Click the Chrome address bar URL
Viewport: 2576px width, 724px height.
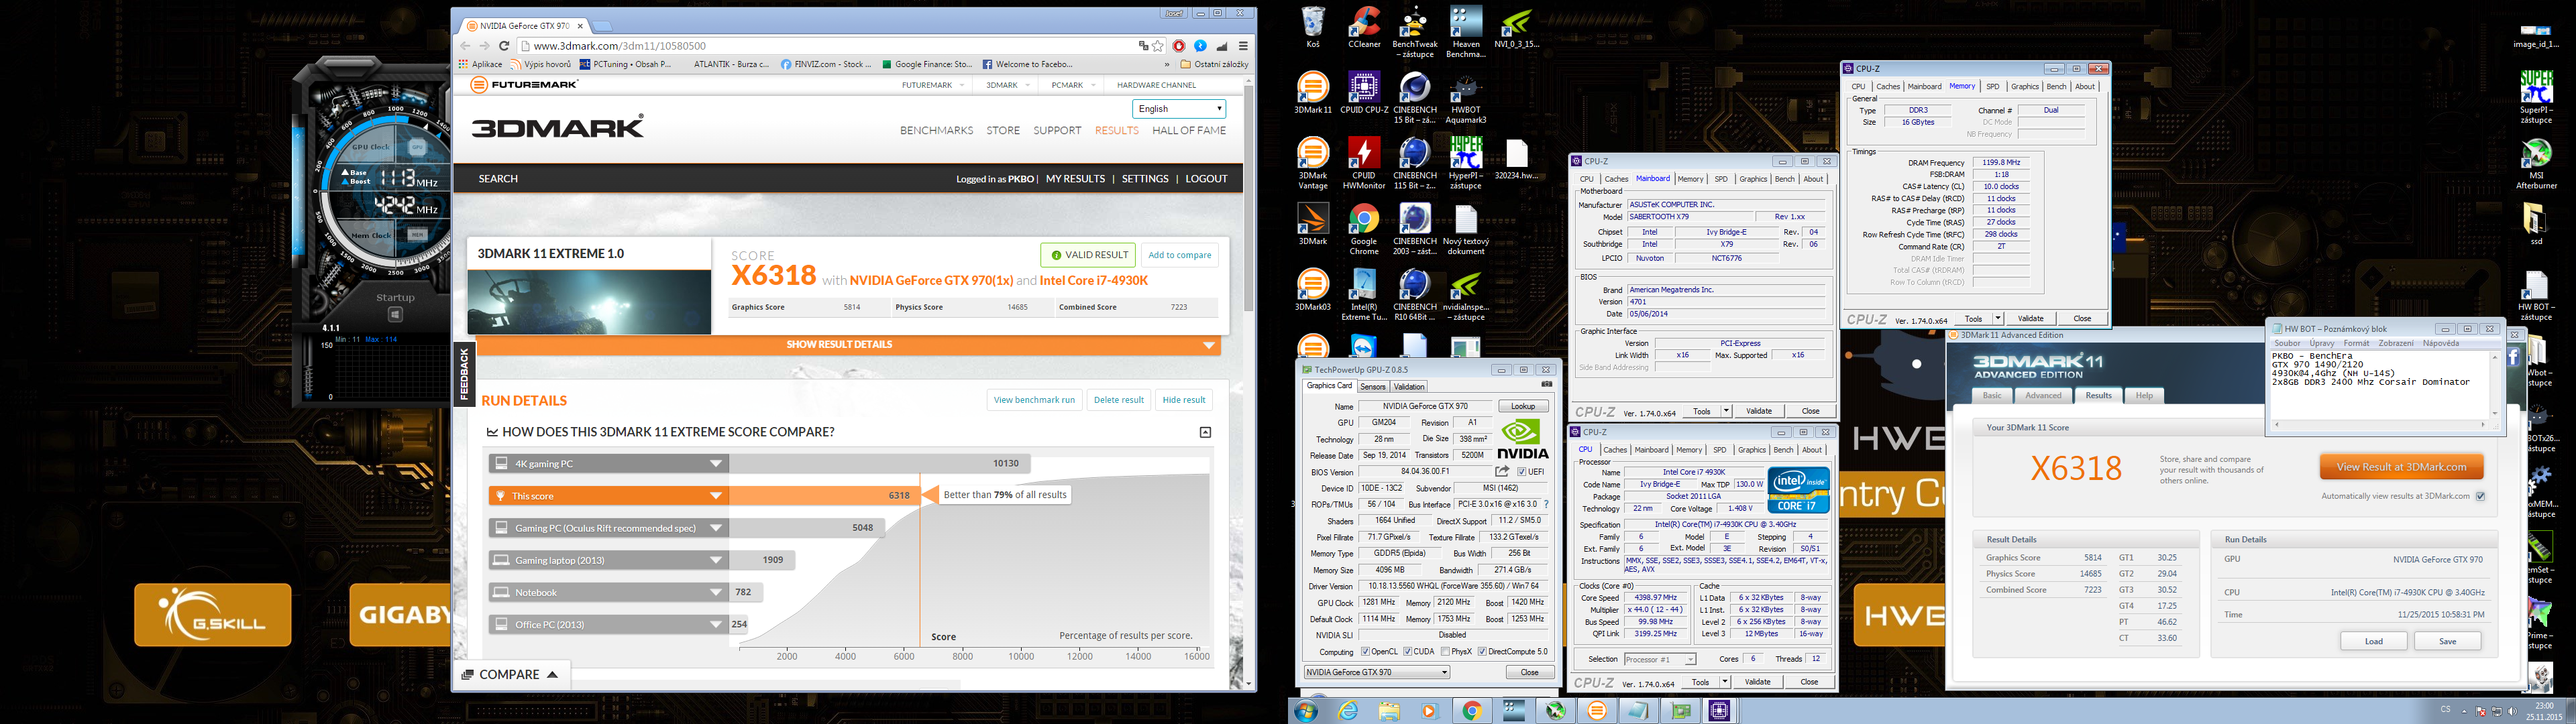pos(620,46)
